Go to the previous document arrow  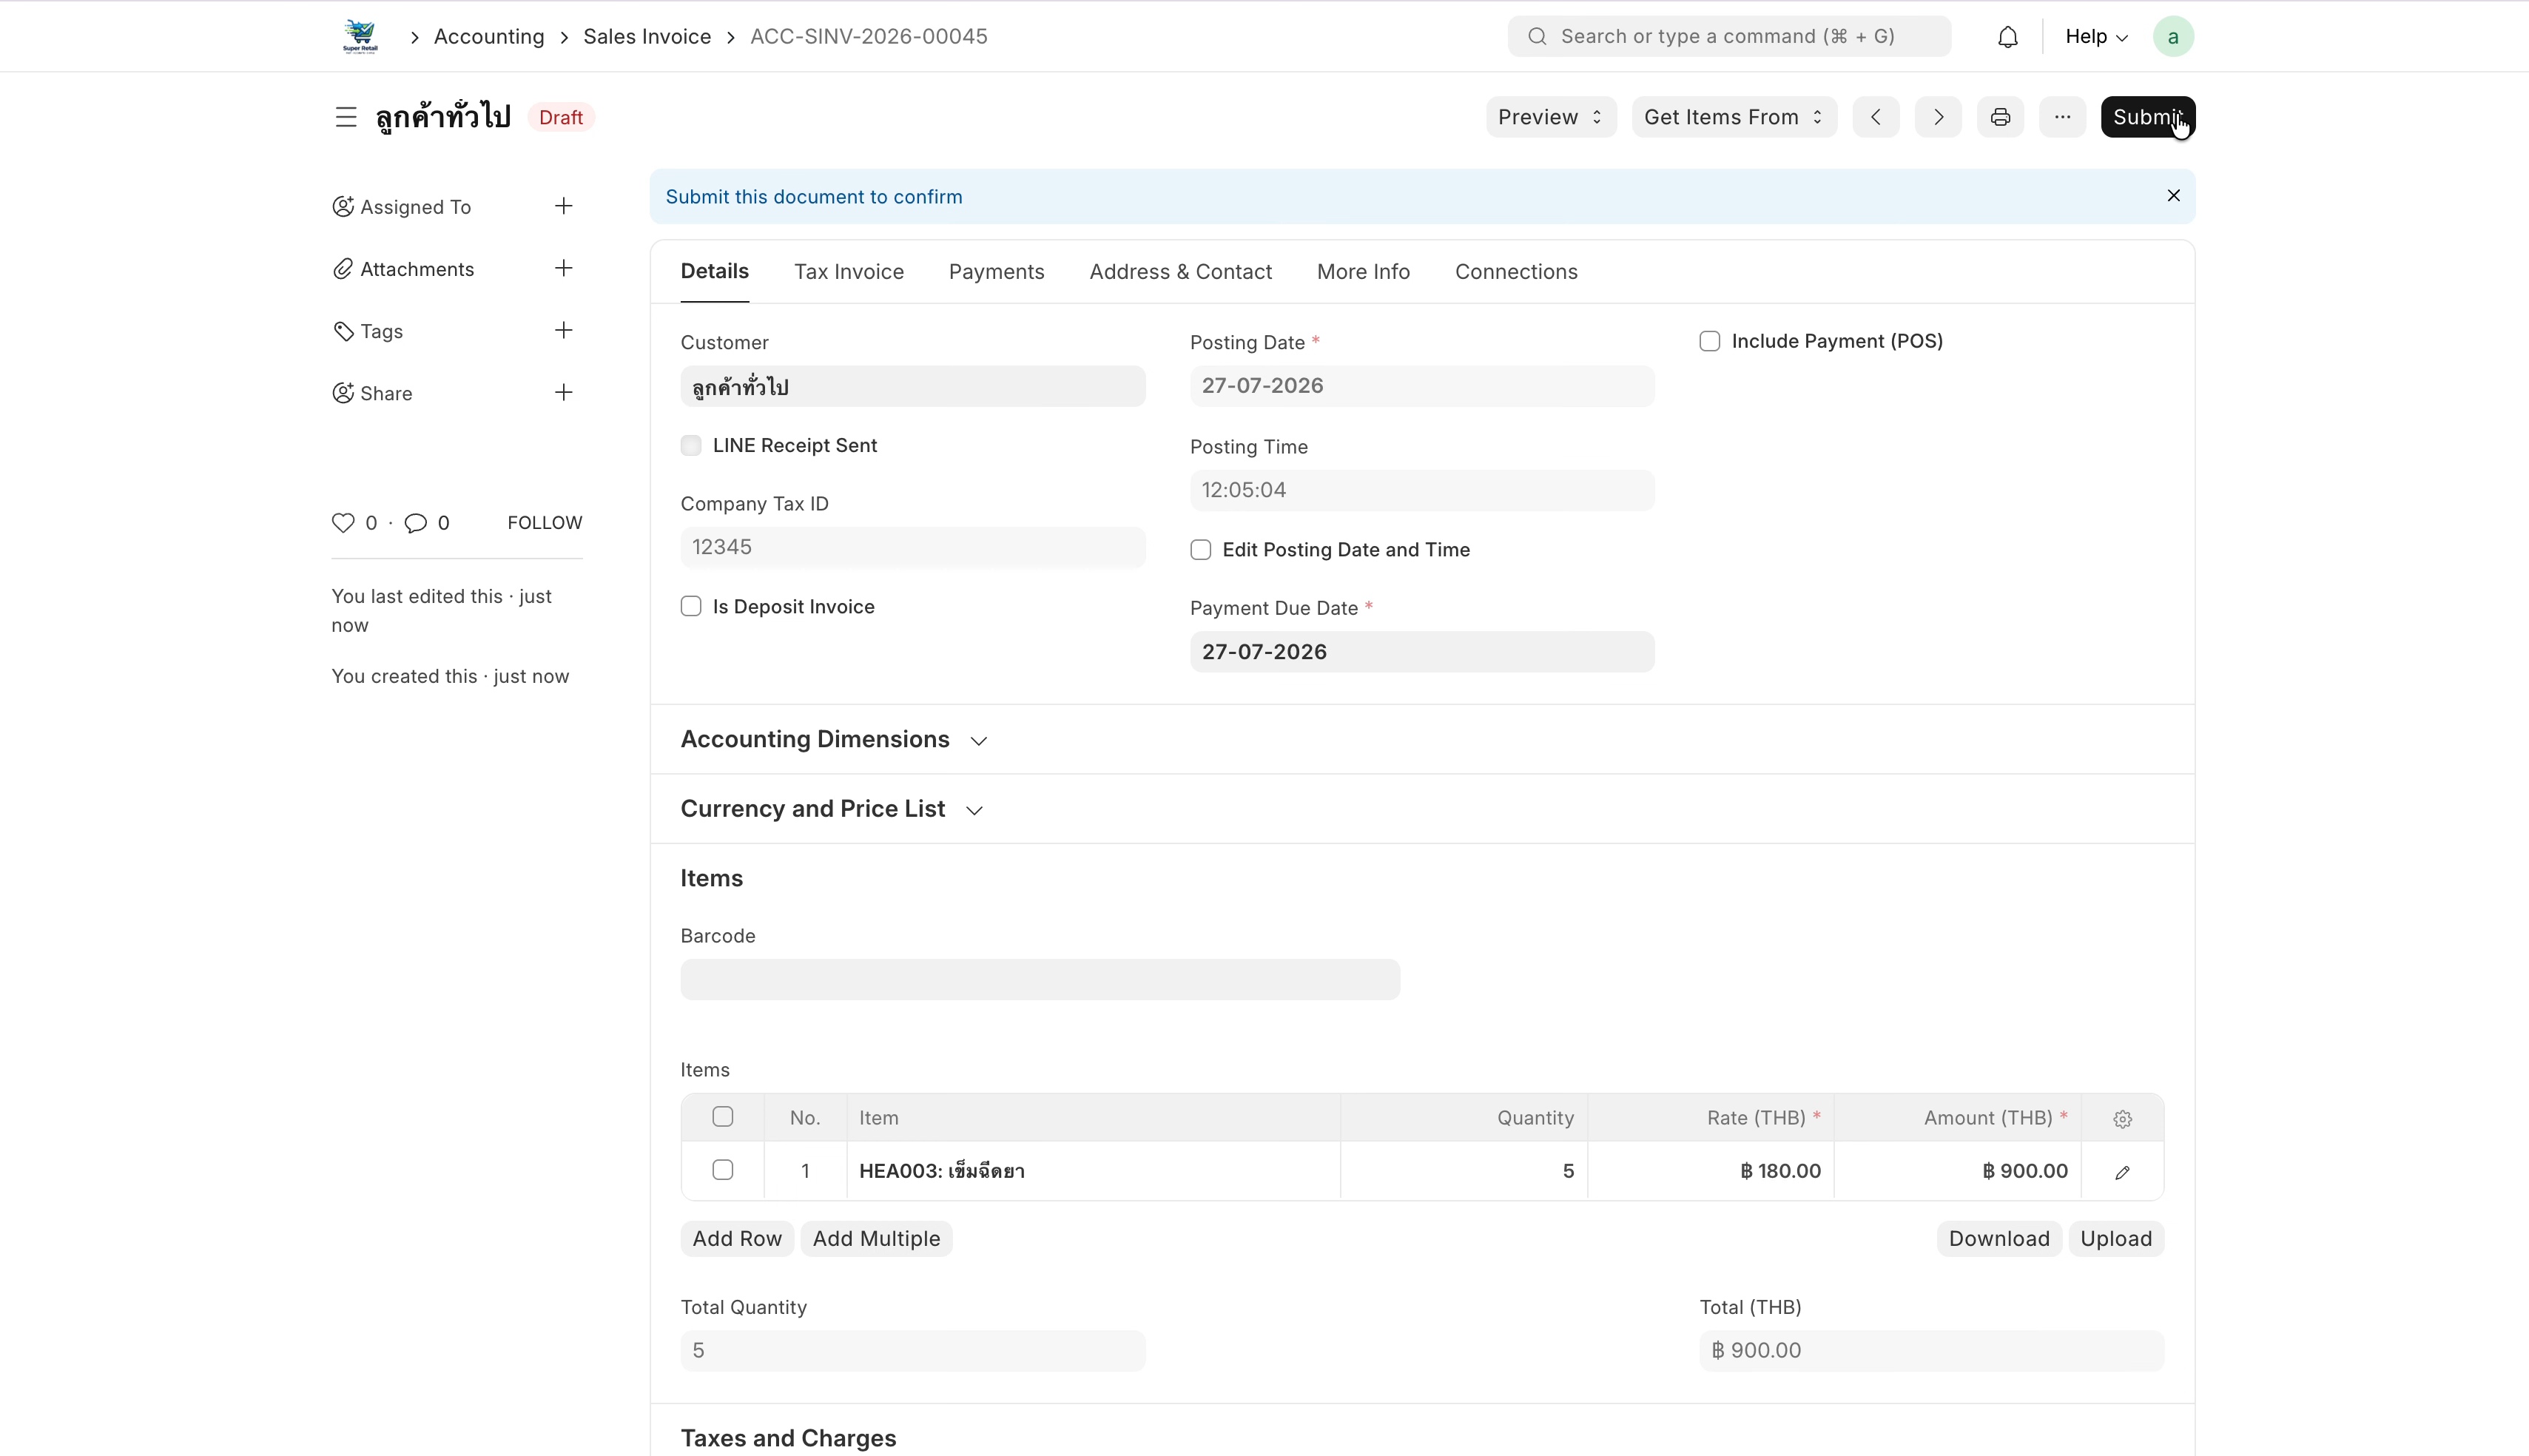click(x=1875, y=117)
